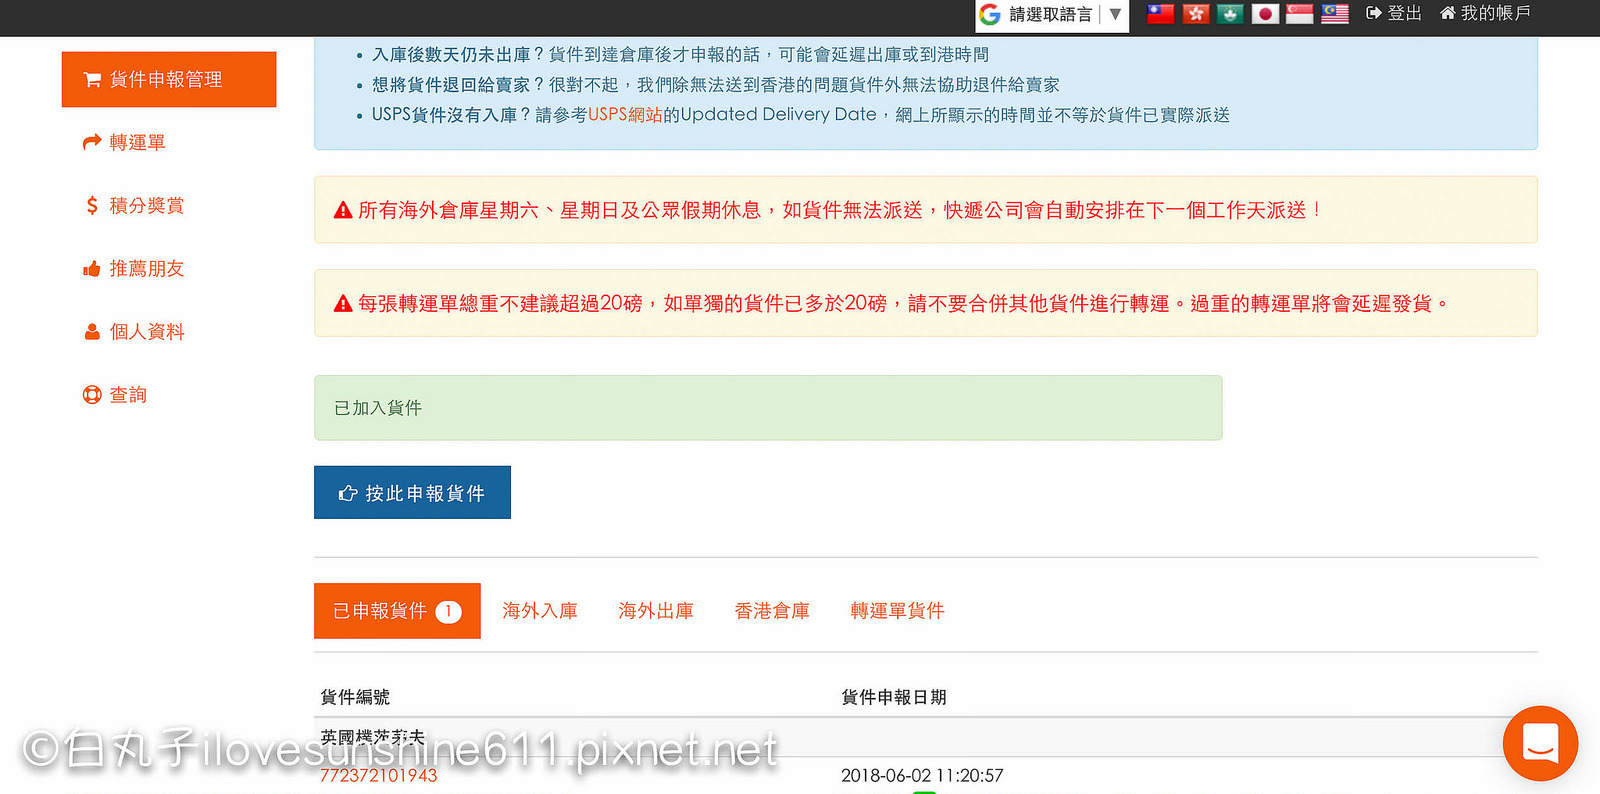Open 轉運單 from the sidebar
Screen dimensions: 1600x794
click(x=137, y=142)
